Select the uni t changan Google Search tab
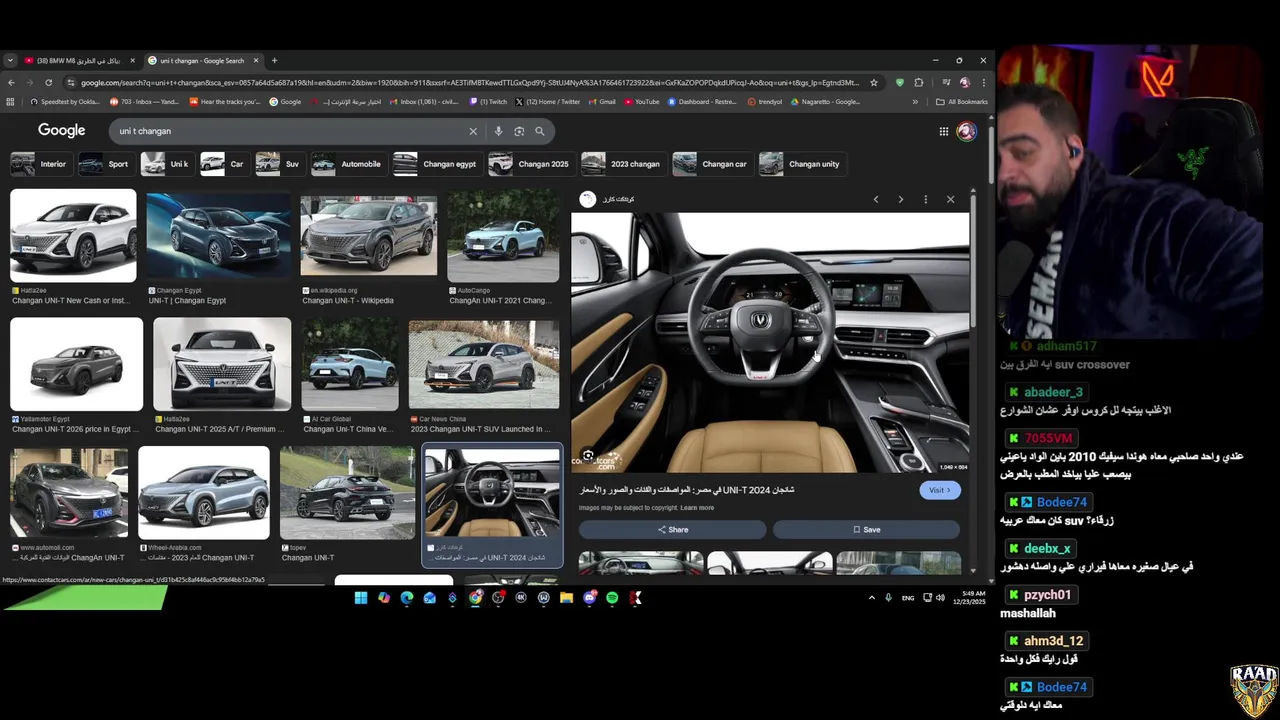Image resolution: width=1280 pixels, height=720 pixels. (203, 60)
